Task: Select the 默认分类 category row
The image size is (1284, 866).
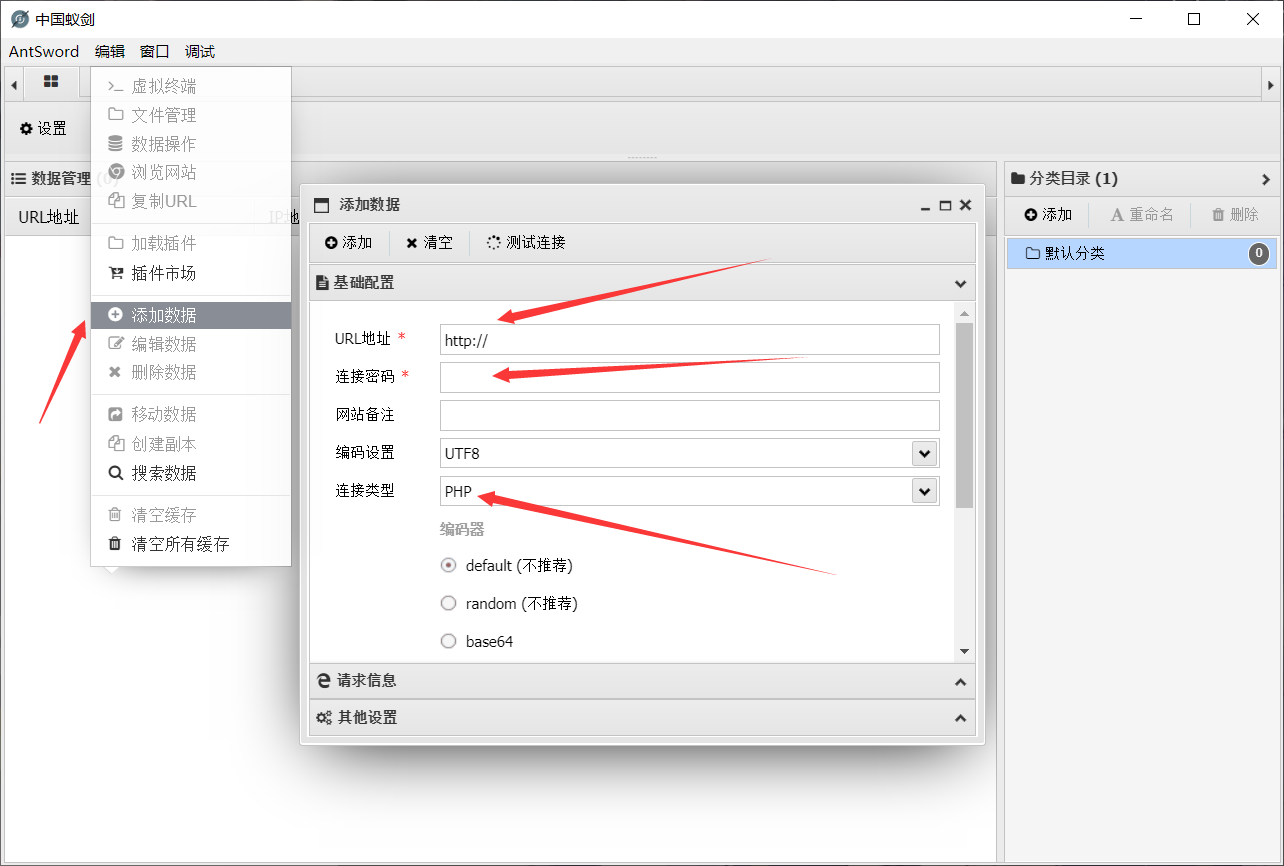Action: point(1142,253)
